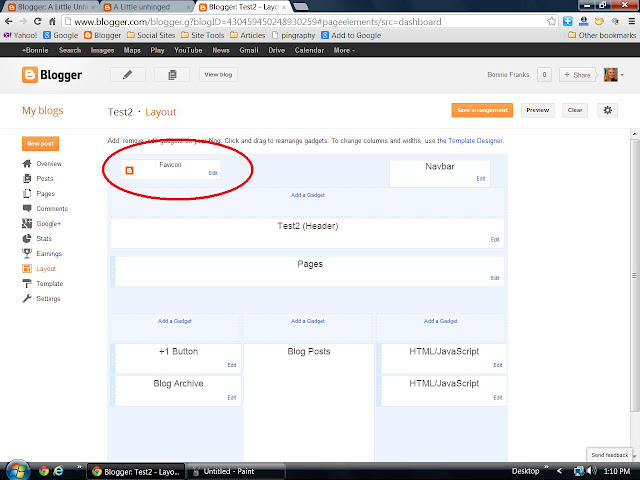Edit the Navbar gadget
Viewport: 640px width, 480px height.
point(481,179)
